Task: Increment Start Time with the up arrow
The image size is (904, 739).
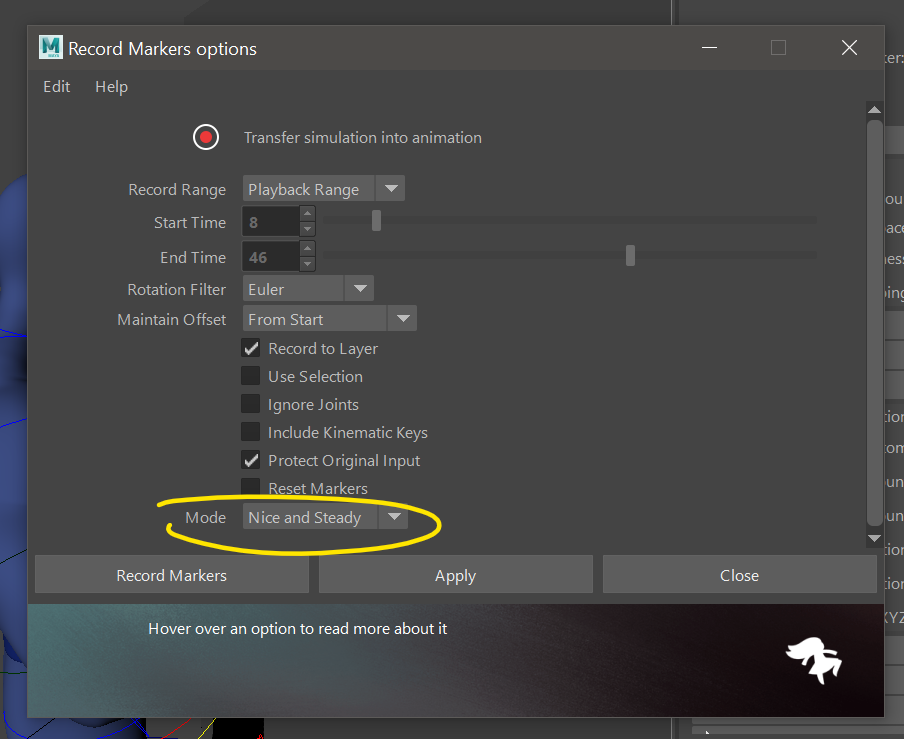Action: pyautogui.click(x=307, y=214)
